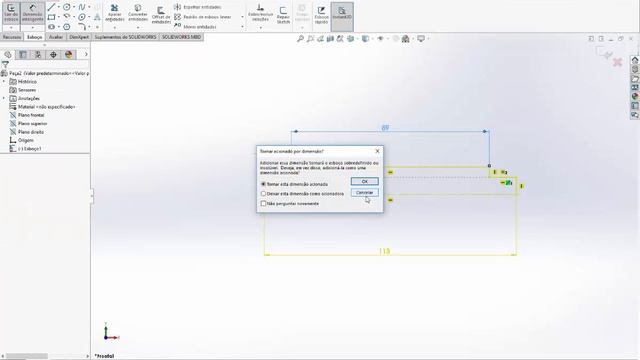This screenshot has width=640, height=360.
Task: Switch to the Avaliar tab
Action: pos(56,37)
